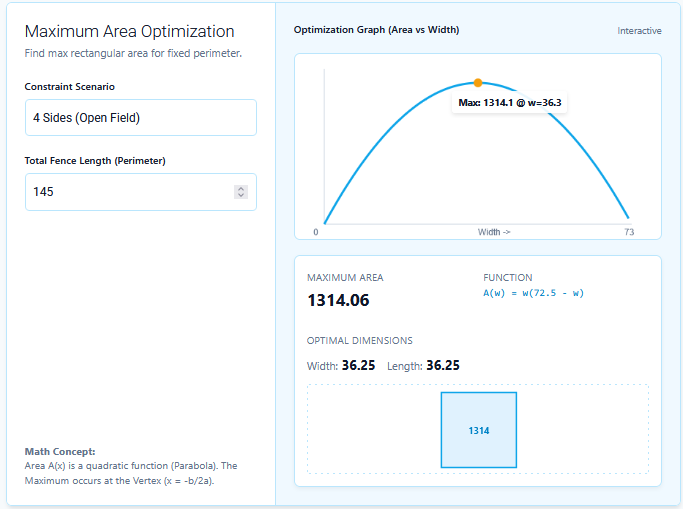
Task: Click the Max 1314.1 tooltip label
Action: coord(510,103)
